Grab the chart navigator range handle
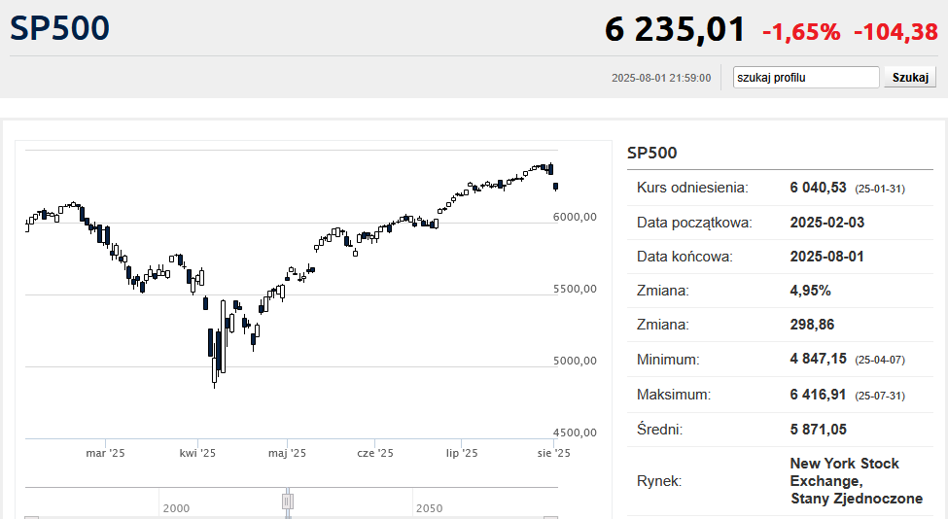The width and height of the screenshot is (948, 519). click(288, 501)
